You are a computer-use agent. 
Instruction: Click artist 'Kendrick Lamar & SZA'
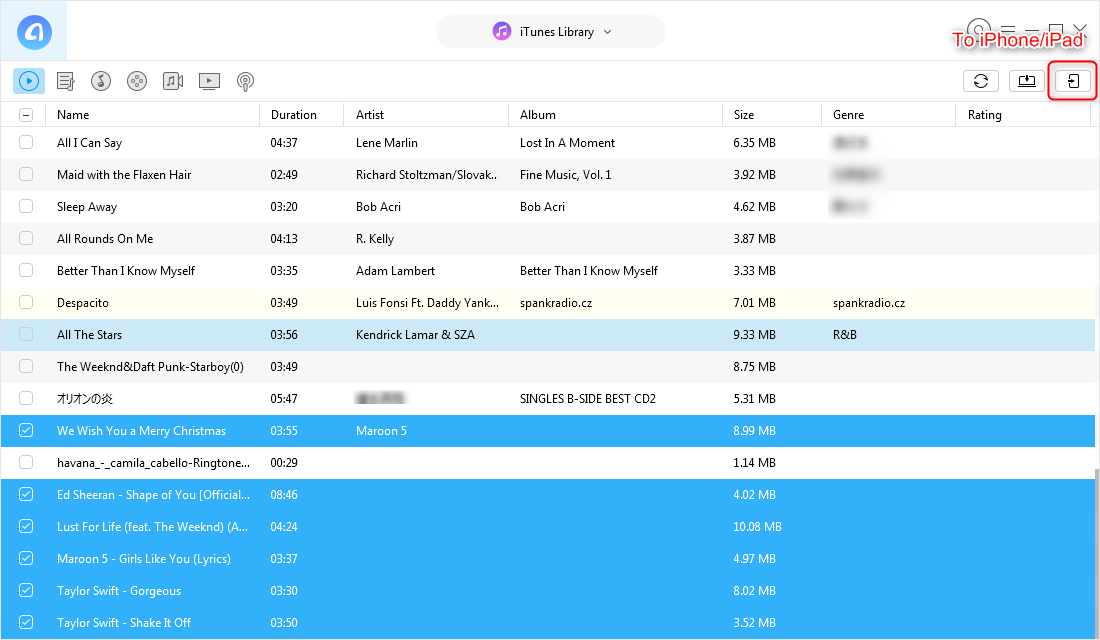click(415, 335)
